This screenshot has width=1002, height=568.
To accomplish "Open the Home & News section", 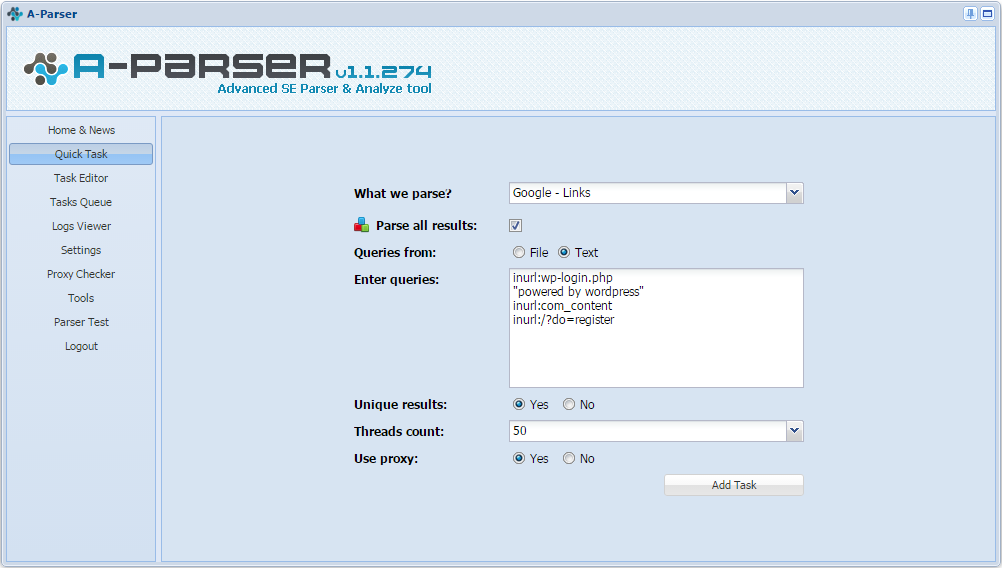I will click(81, 130).
